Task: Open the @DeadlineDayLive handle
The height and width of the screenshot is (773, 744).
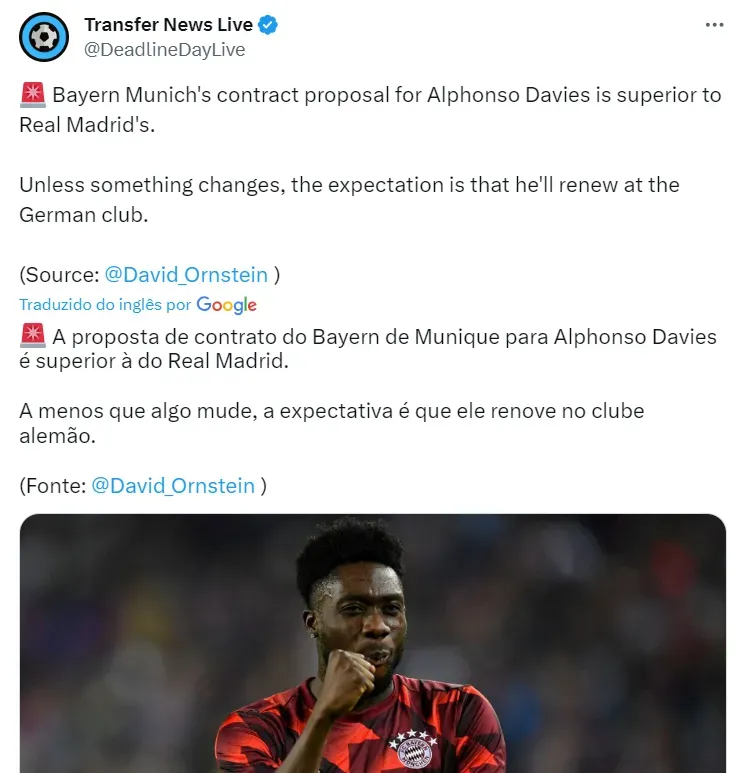Action: pyautogui.click(x=165, y=50)
